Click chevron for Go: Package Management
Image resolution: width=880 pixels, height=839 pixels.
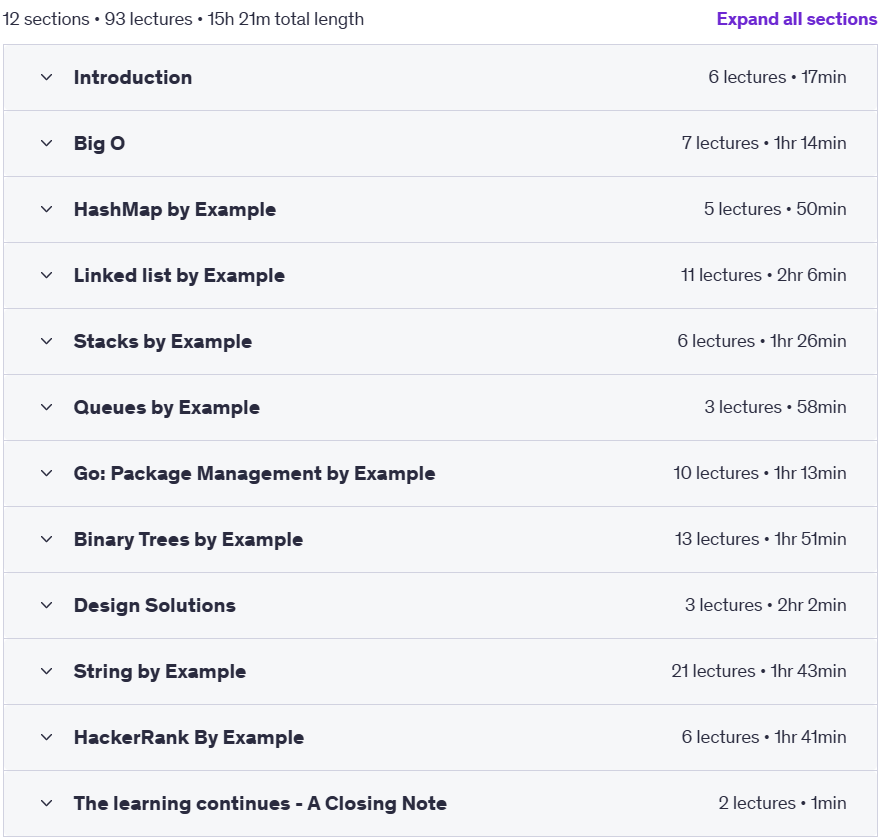47,473
